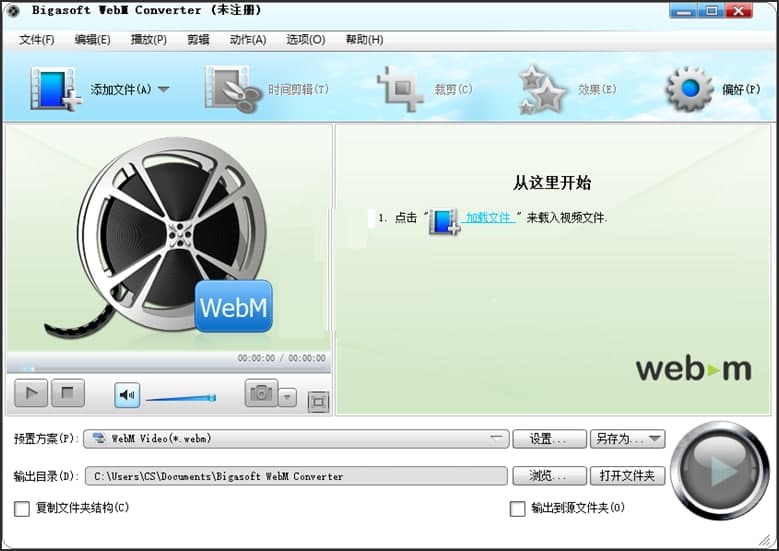Close the Bigasoft WebM Converter window
Image resolution: width=779 pixels, height=551 pixels.
coord(739,10)
